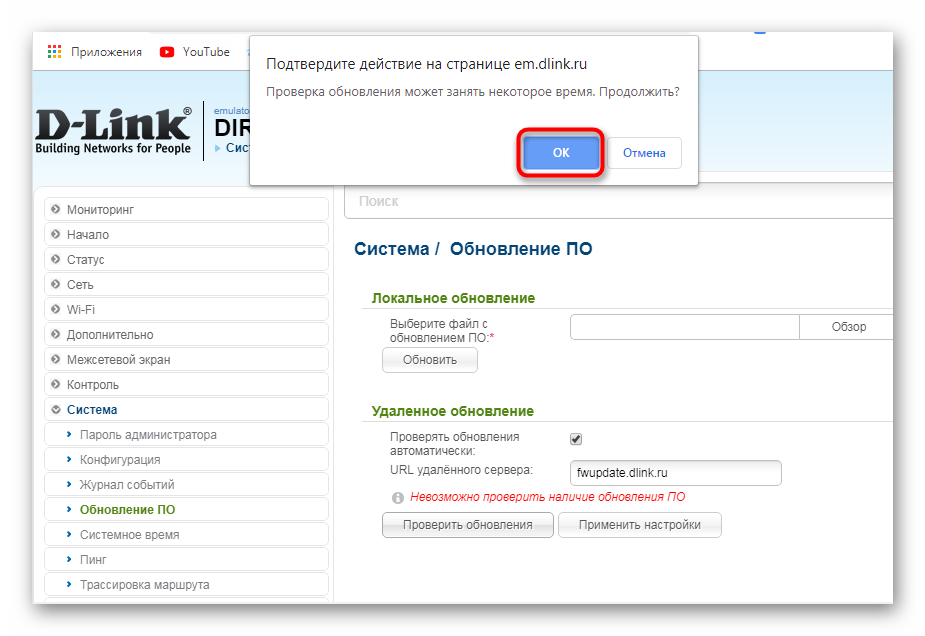This screenshot has height=636, width=925.
Task: Expand the Статус menu section
Action: [186, 260]
